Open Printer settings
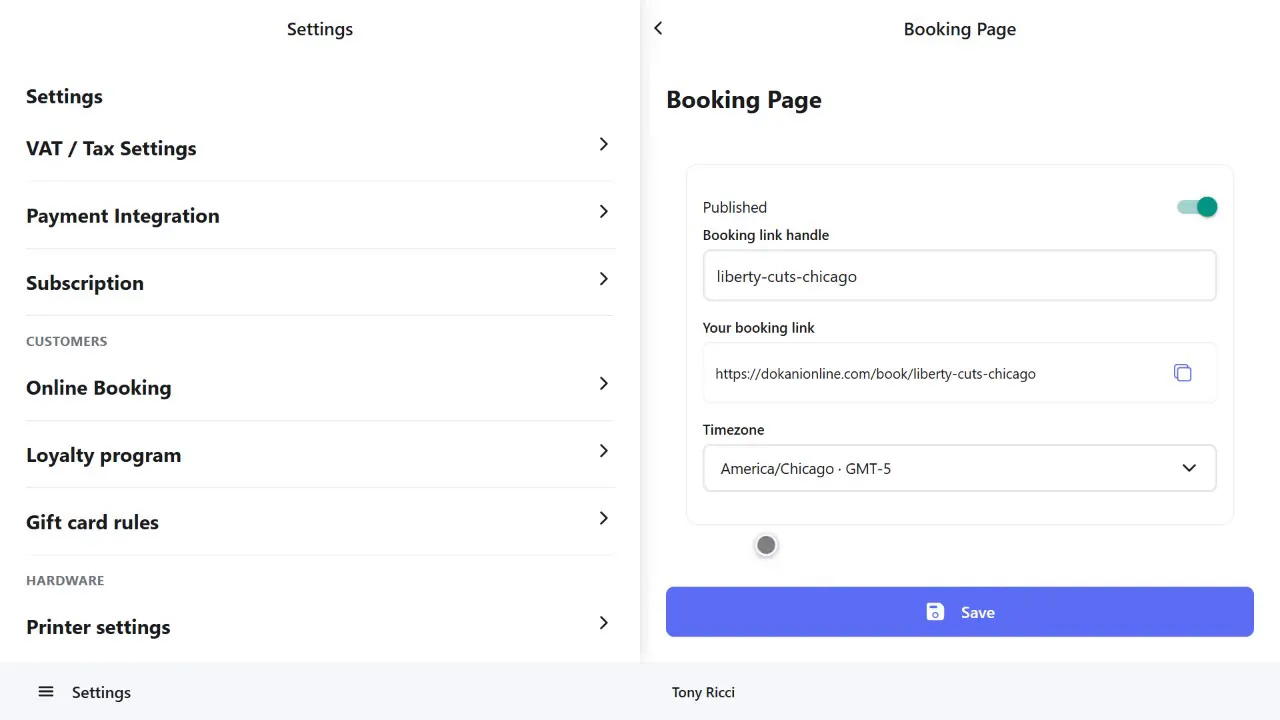 point(319,627)
